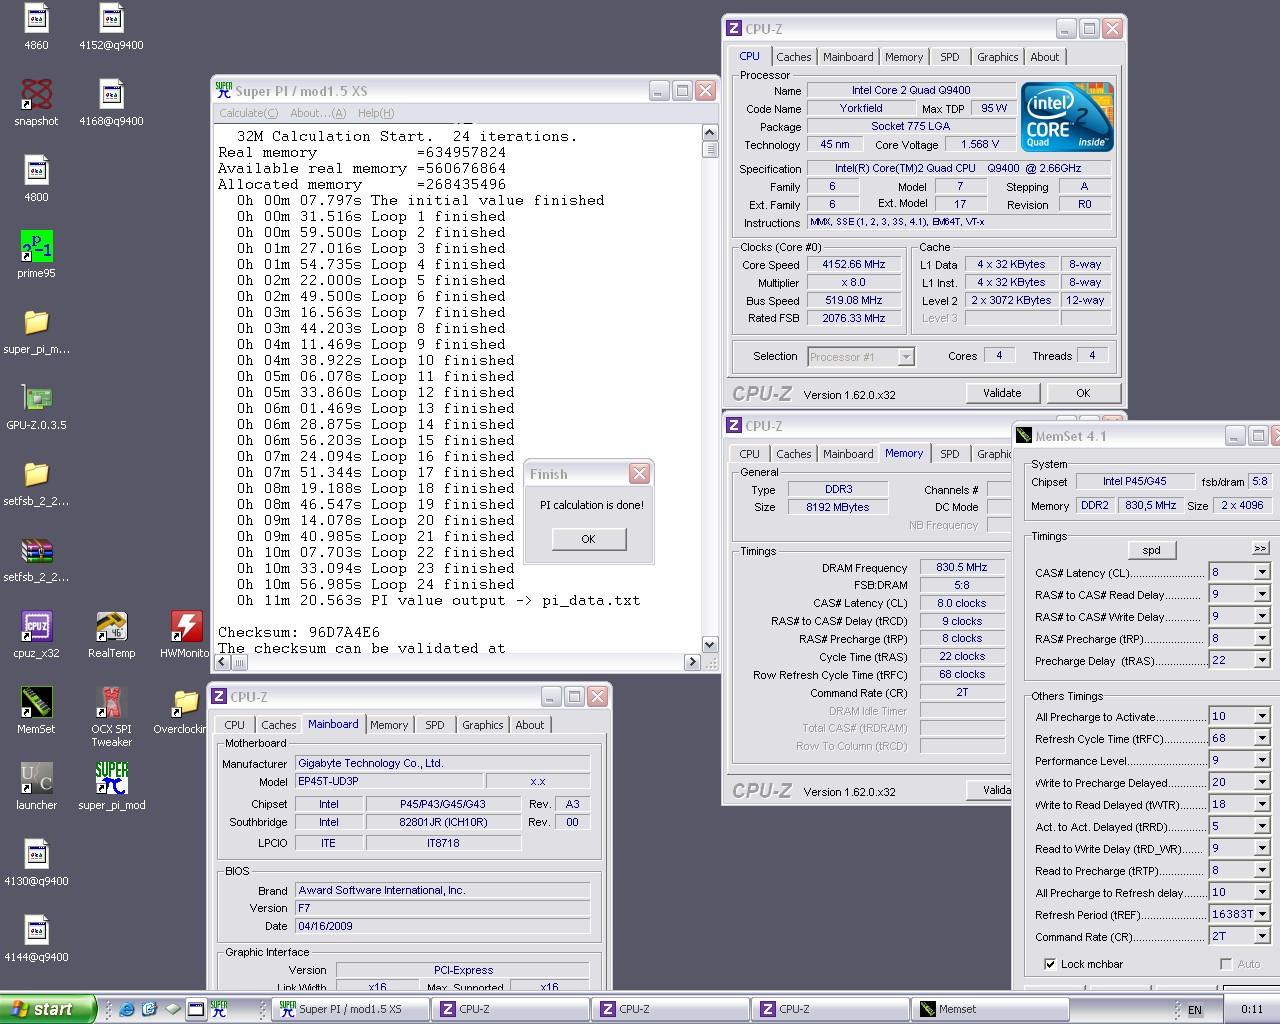Viewport: 1280px width, 1024px height.
Task: Click the Windows start button
Action: click(x=48, y=1009)
